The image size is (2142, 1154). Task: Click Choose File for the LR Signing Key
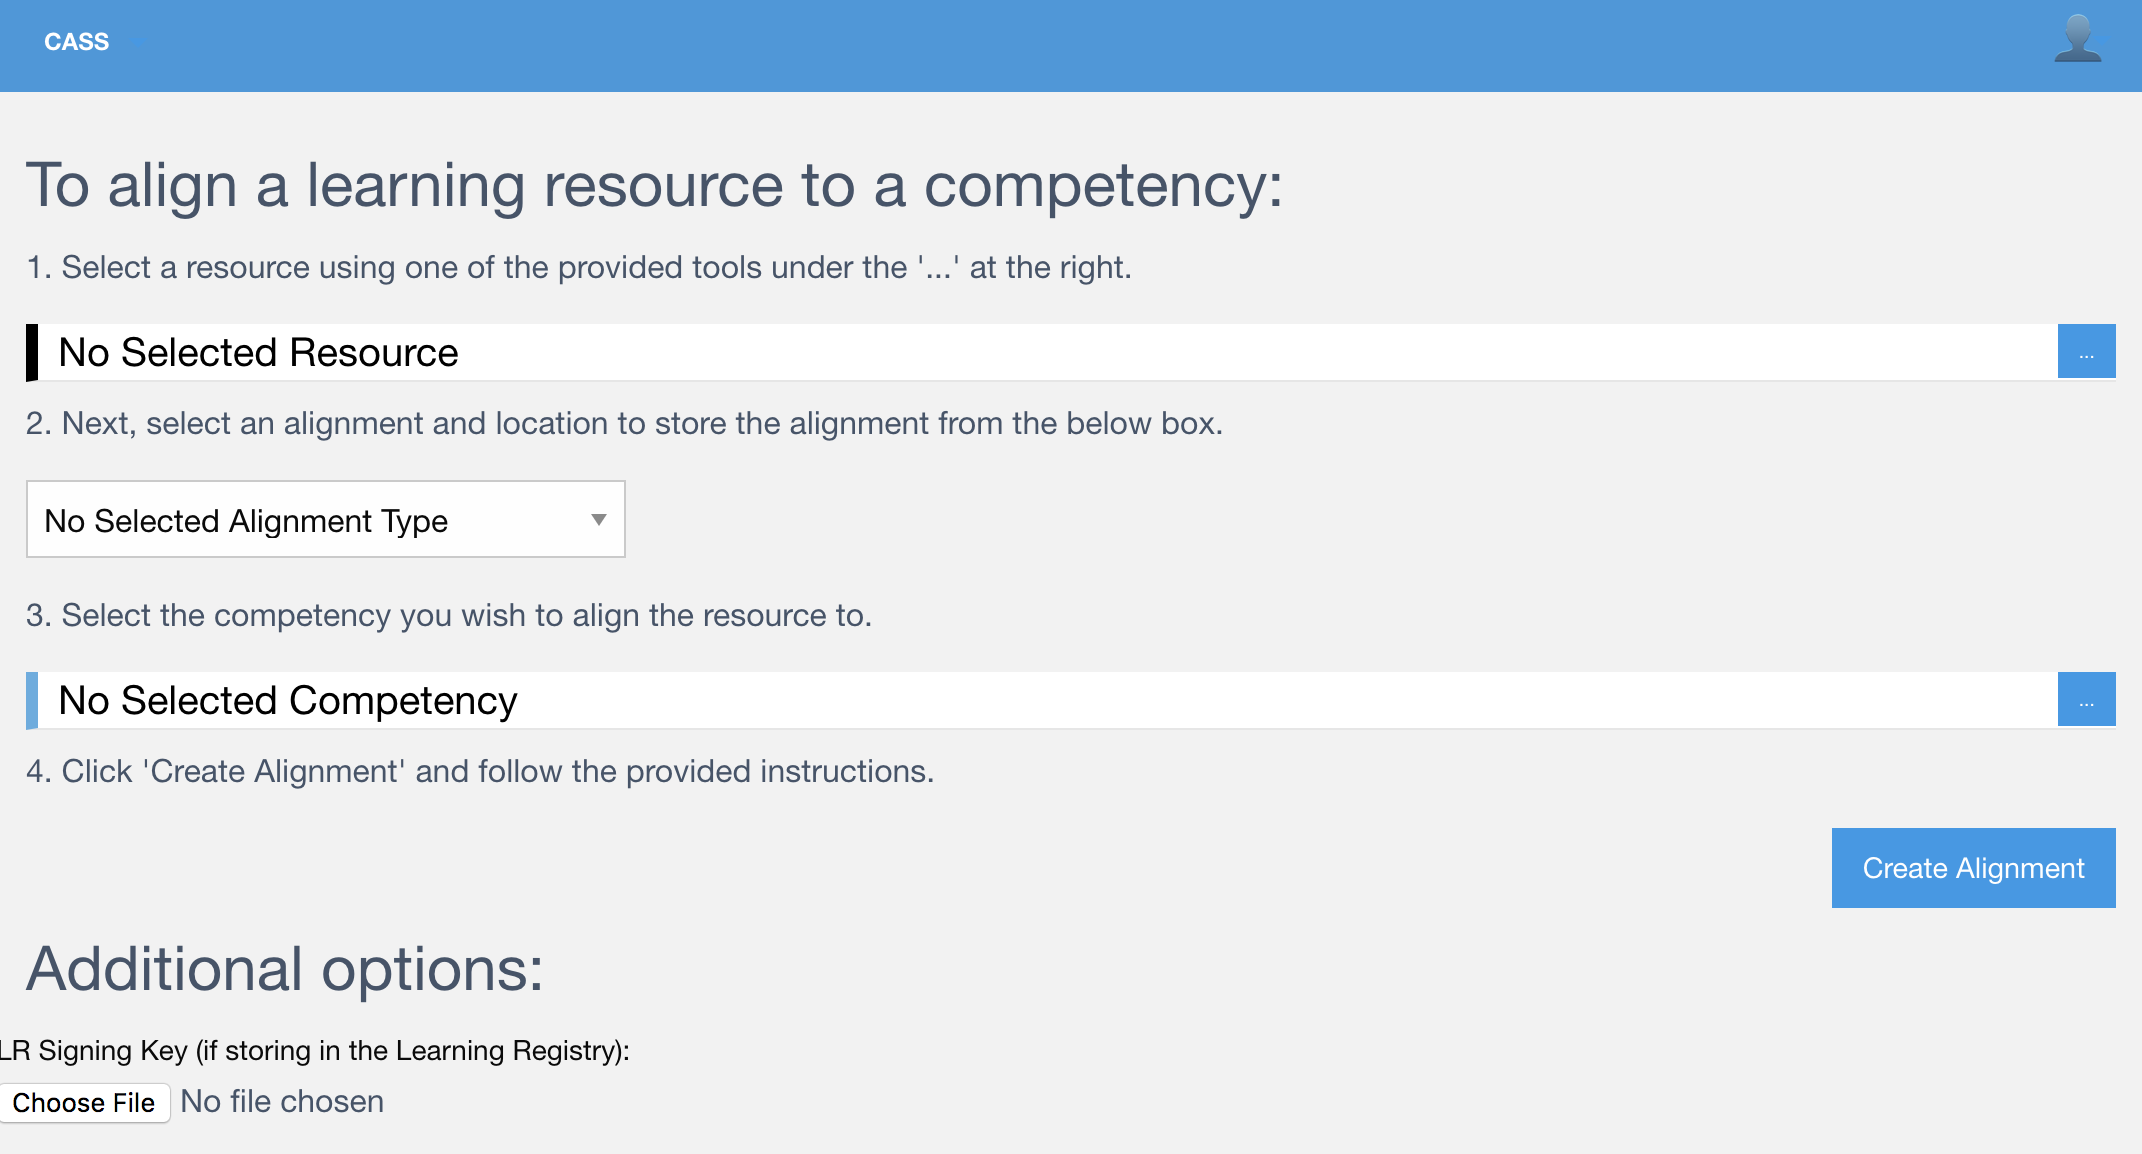click(86, 1102)
